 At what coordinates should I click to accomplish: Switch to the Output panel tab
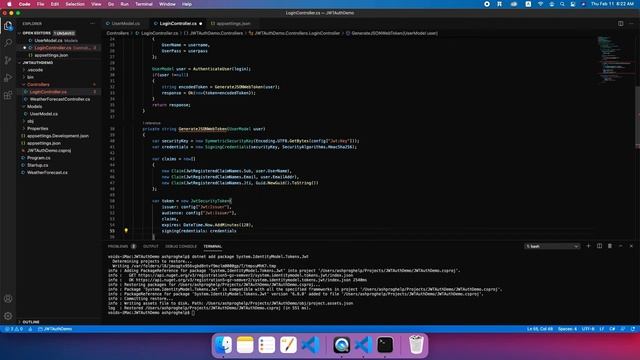pos(151,247)
